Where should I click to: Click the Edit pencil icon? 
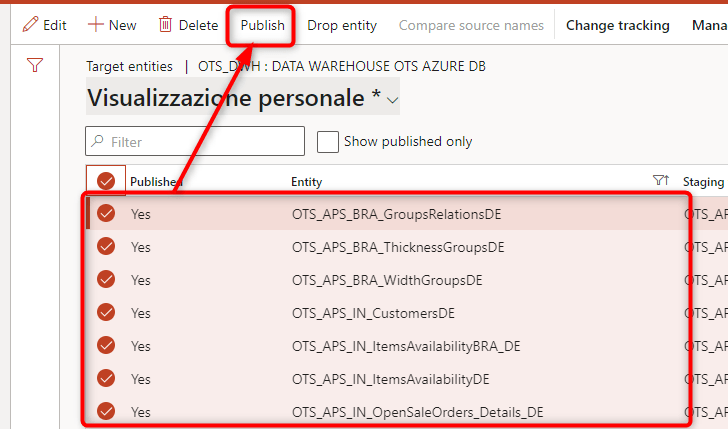(30, 25)
